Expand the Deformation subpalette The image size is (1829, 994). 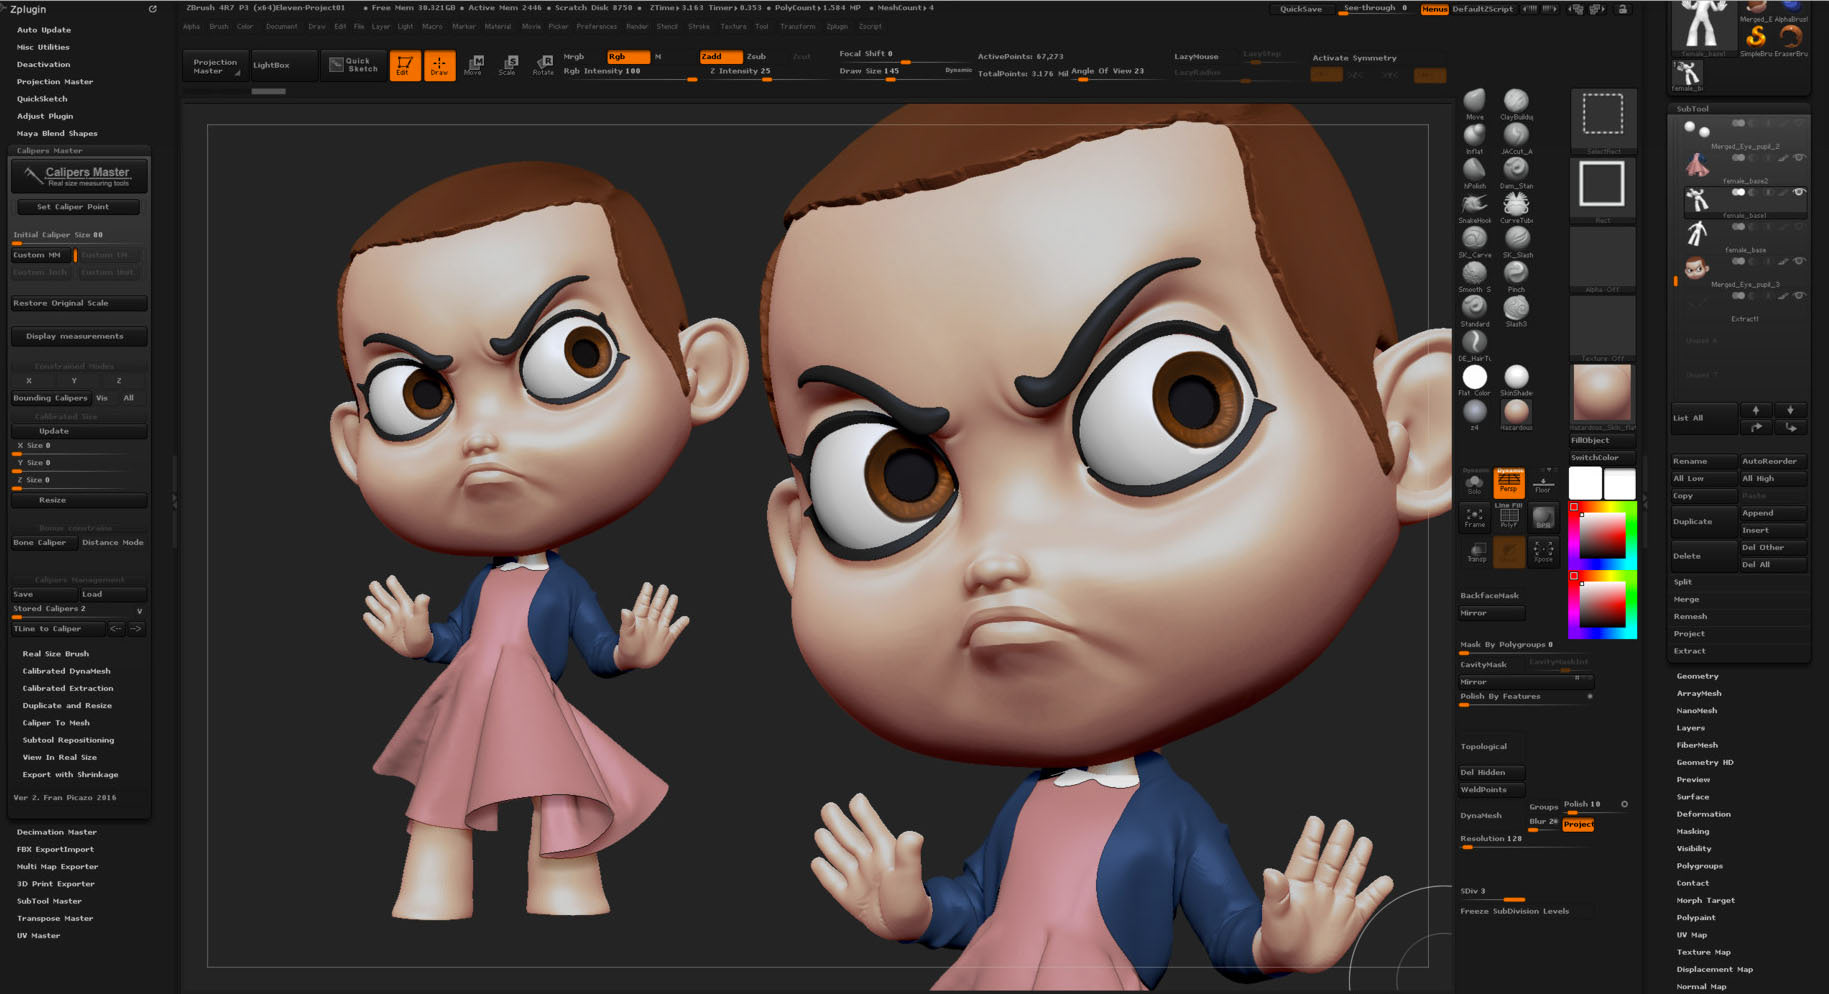1703,814
